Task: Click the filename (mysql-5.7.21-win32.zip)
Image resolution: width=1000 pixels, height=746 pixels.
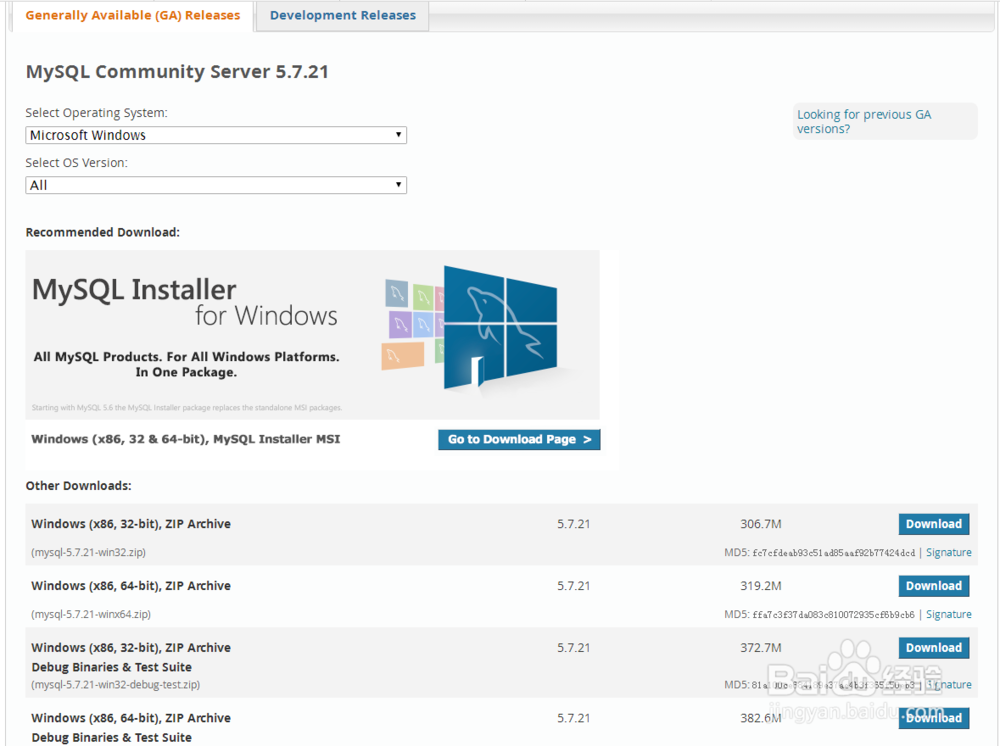Action: coord(88,553)
